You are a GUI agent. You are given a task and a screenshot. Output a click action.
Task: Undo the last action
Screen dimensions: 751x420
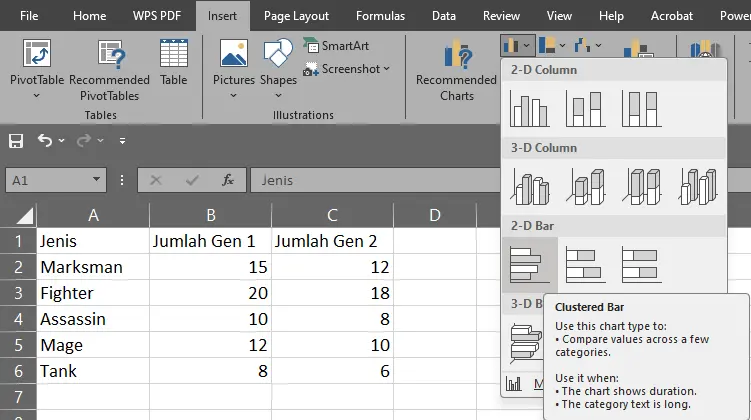tap(45, 141)
